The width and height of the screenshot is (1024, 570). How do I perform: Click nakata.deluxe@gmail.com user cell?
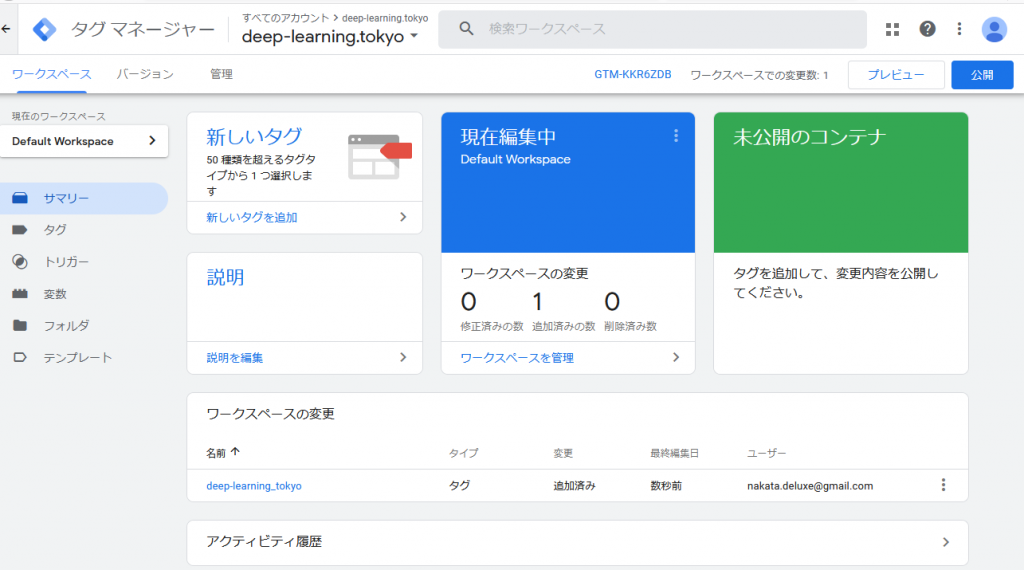(810, 486)
